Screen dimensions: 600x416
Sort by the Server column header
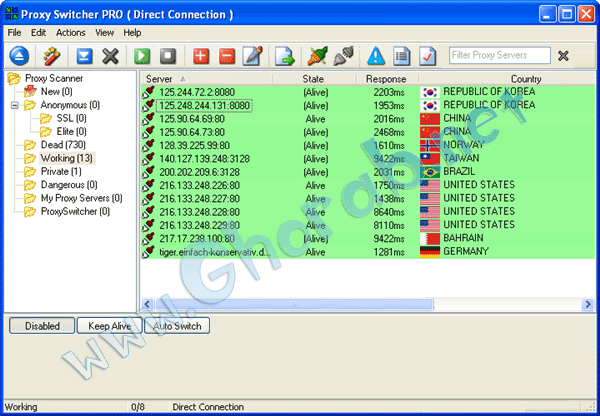[206, 79]
